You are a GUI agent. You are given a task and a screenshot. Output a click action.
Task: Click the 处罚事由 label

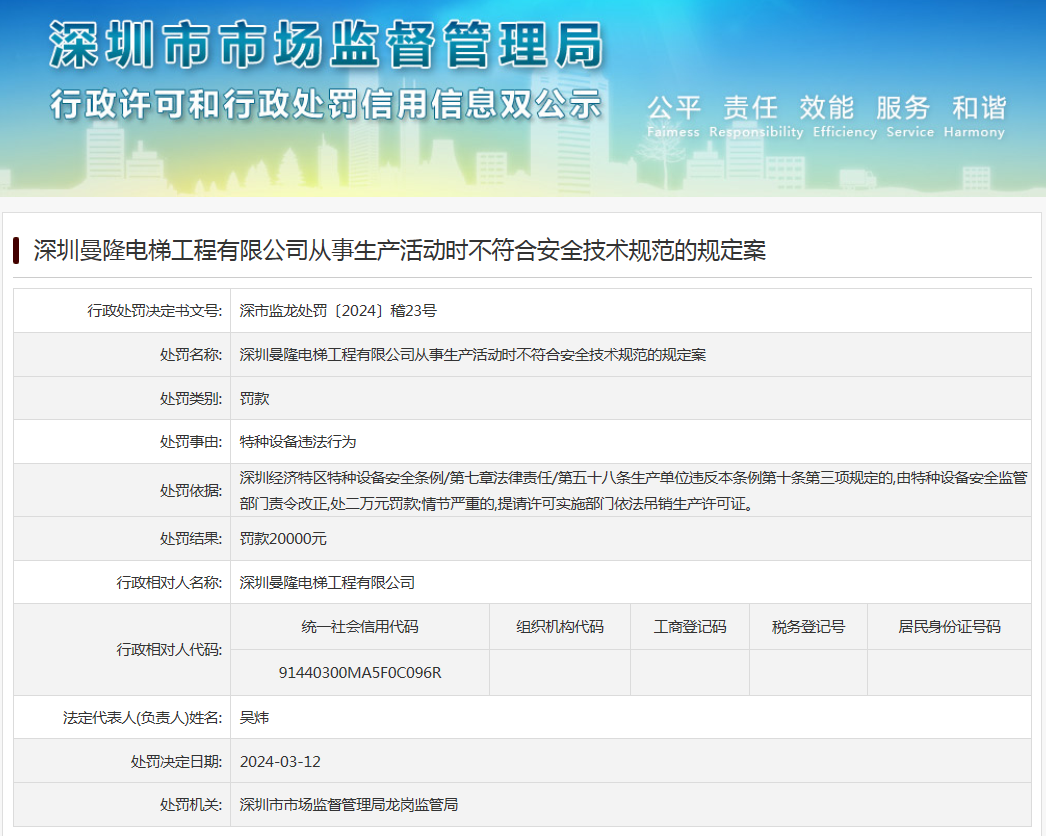coord(191,442)
